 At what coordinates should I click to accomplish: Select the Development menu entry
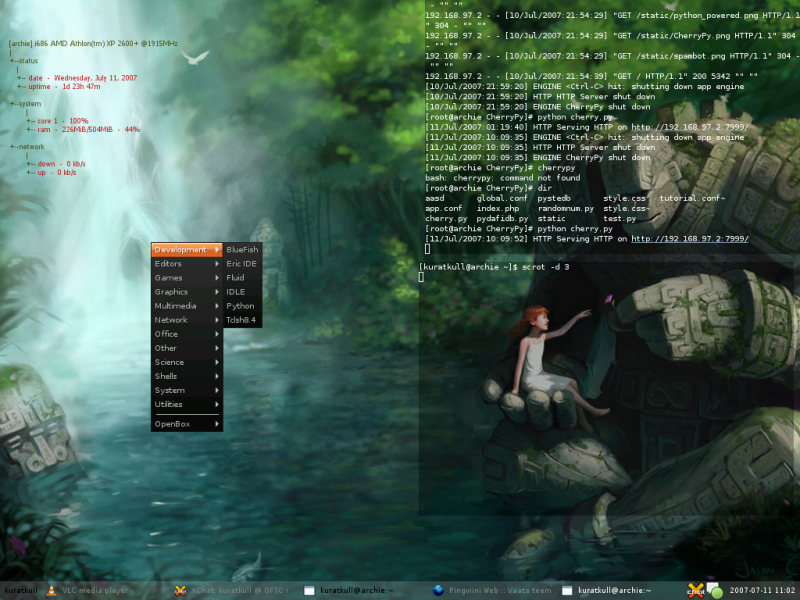187,249
